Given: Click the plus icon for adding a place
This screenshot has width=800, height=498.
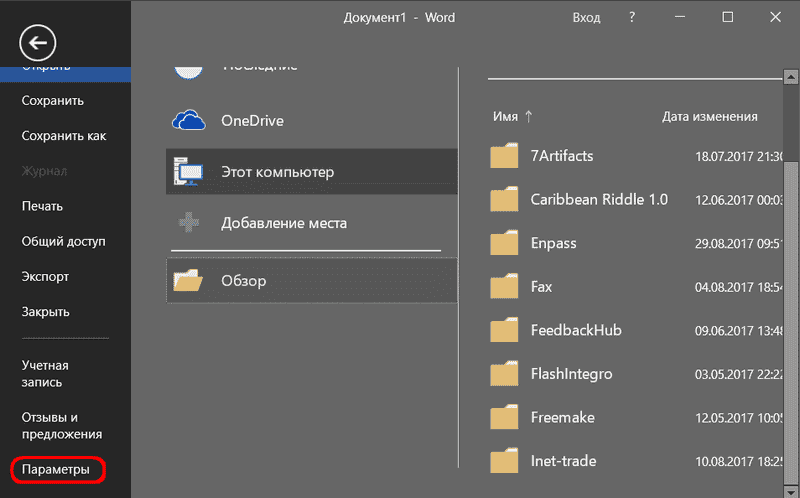Looking at the screenshot, I should 189,223.
